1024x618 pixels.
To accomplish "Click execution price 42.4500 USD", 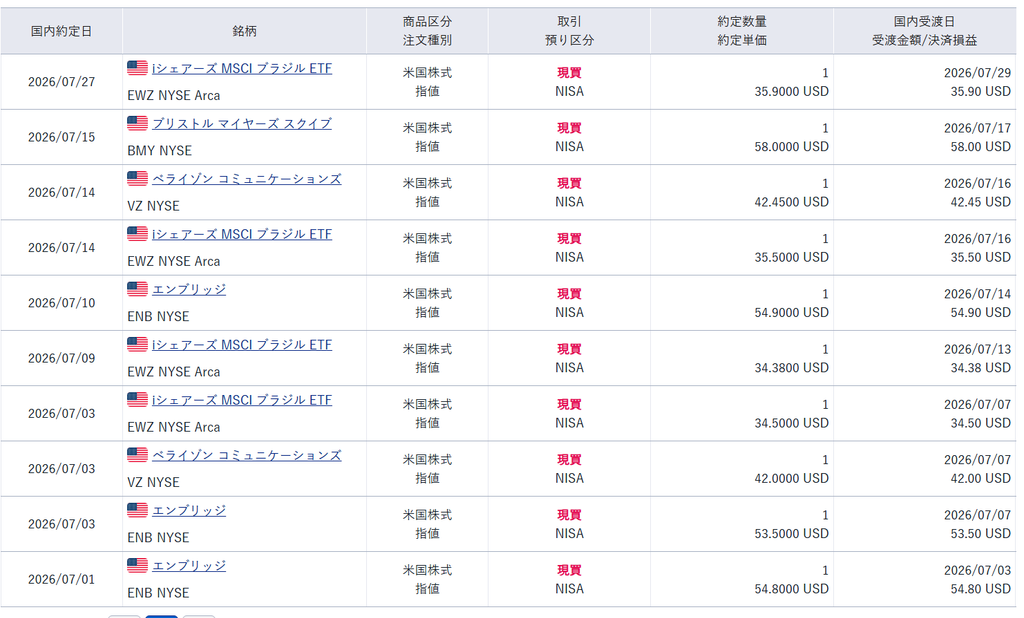I will point(792,202).
